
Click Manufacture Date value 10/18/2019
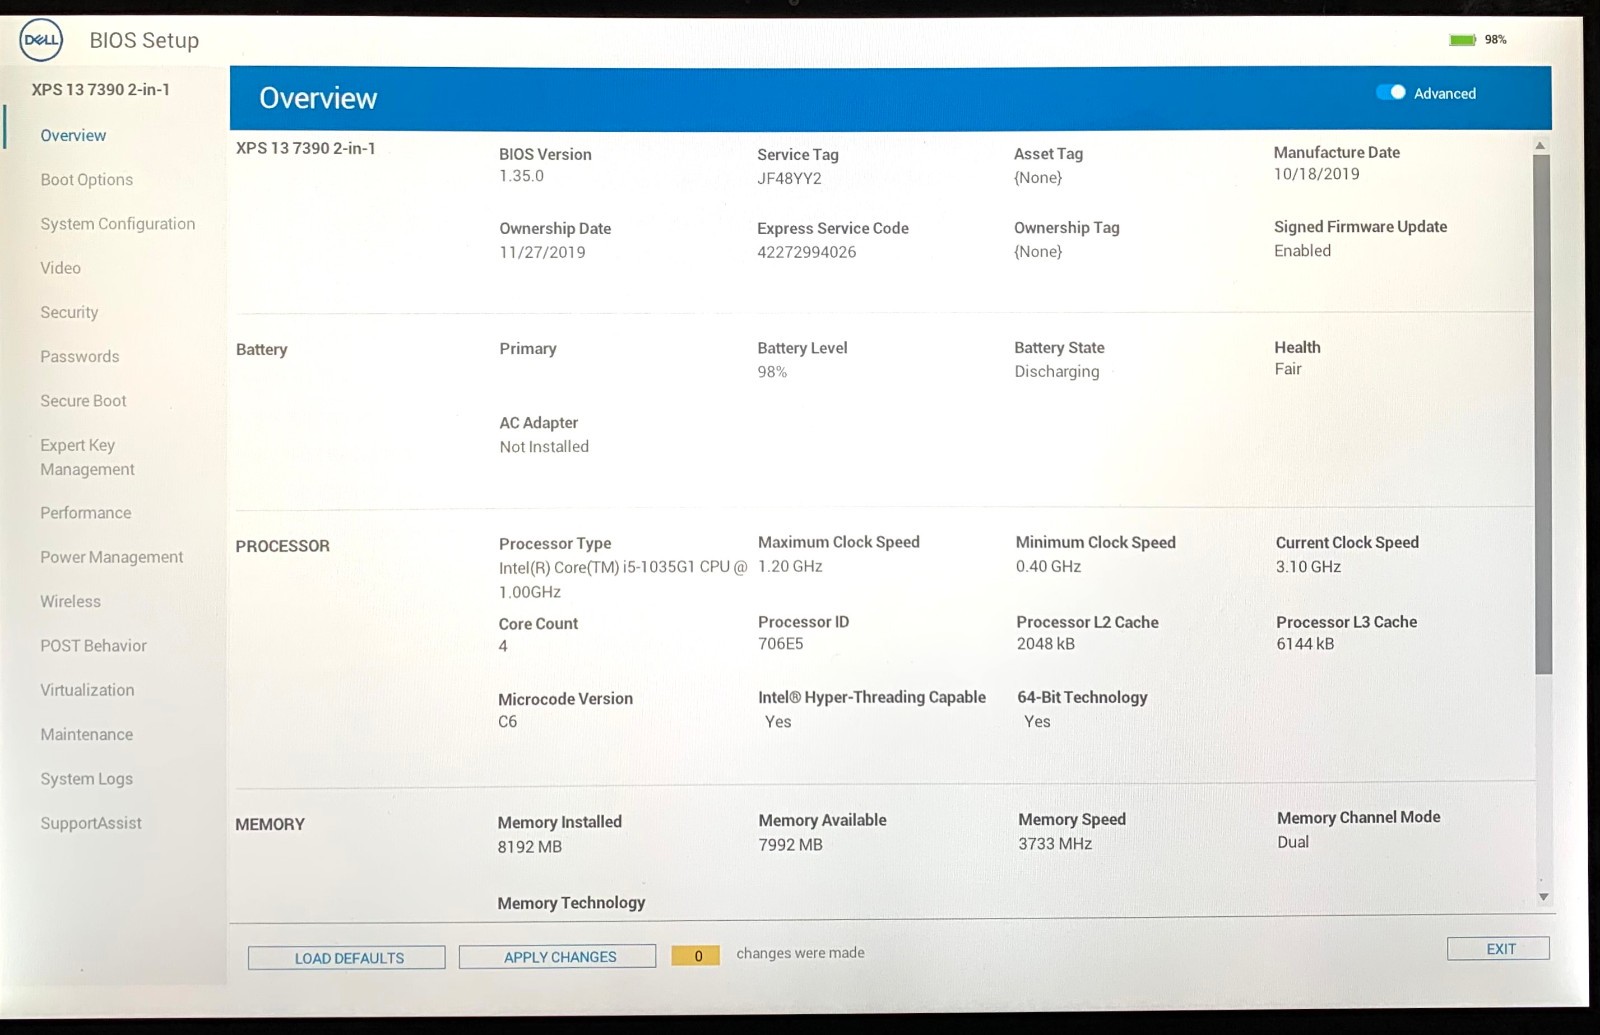coord(1316,174)
